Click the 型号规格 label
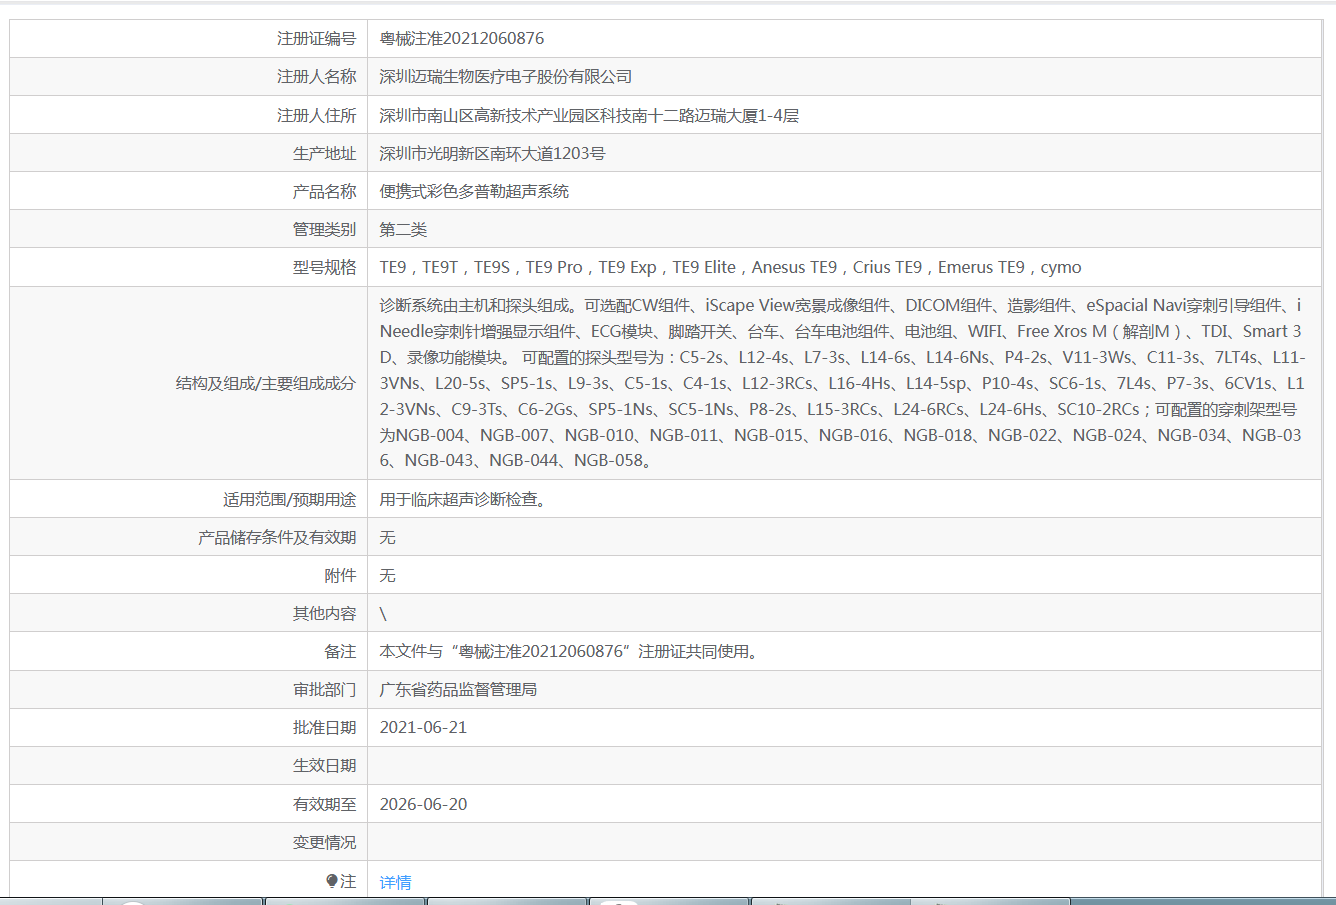The width and height of the screenshot is (1336, 905). 324,267
